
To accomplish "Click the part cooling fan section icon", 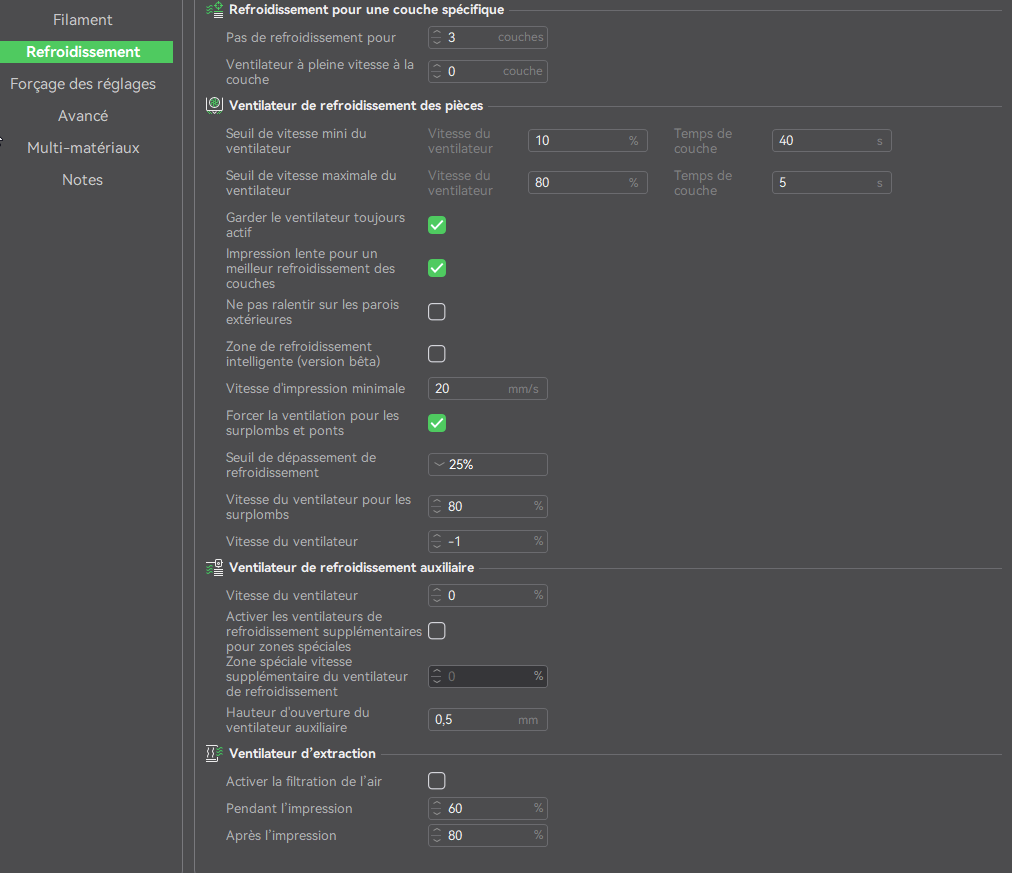I will point(214,105).
